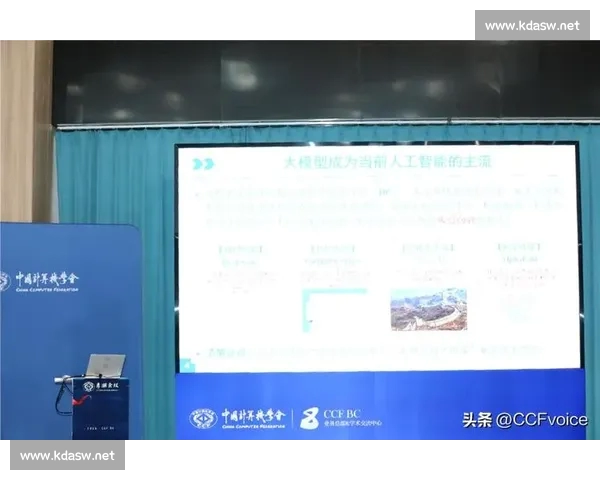The width and height of the screenshot is (600, 480).
Task: Click the fourth bracketed column heading on the slide
Action: (516, 247)
